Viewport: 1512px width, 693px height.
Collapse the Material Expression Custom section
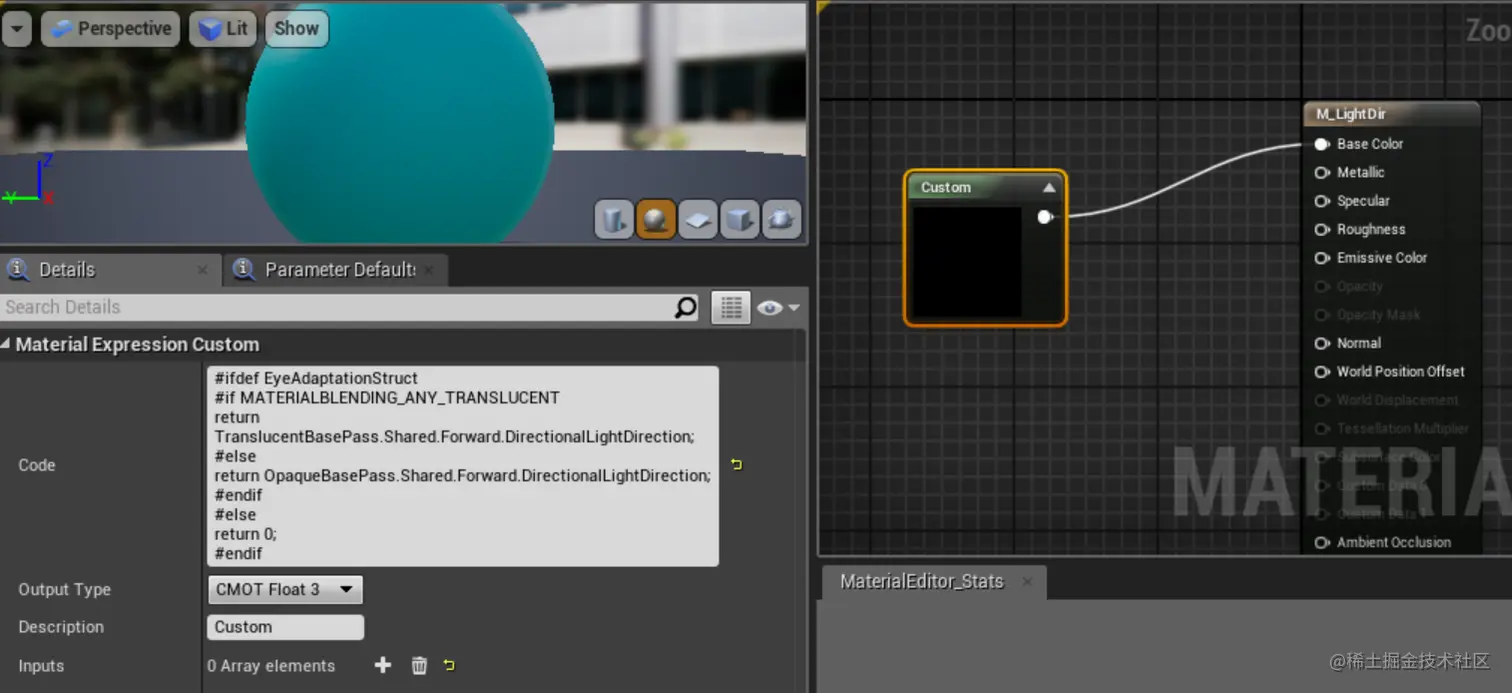pos(8,344)
